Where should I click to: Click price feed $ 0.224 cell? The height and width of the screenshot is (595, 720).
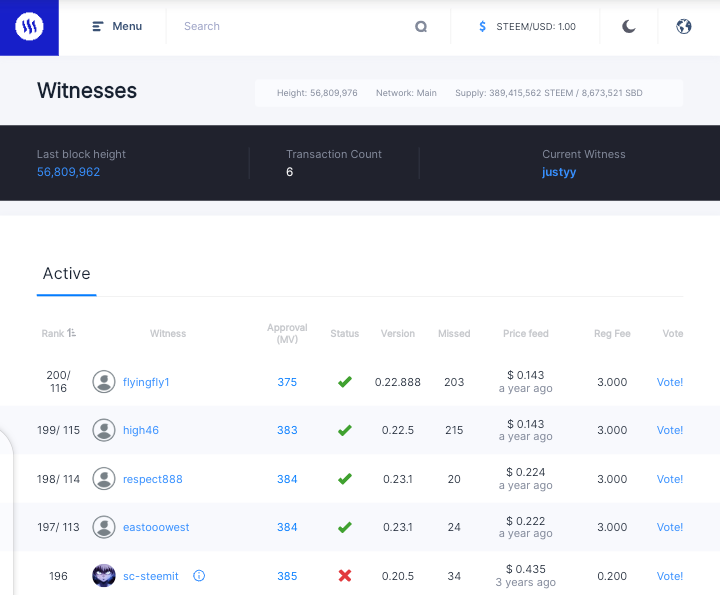pos(526,479)
